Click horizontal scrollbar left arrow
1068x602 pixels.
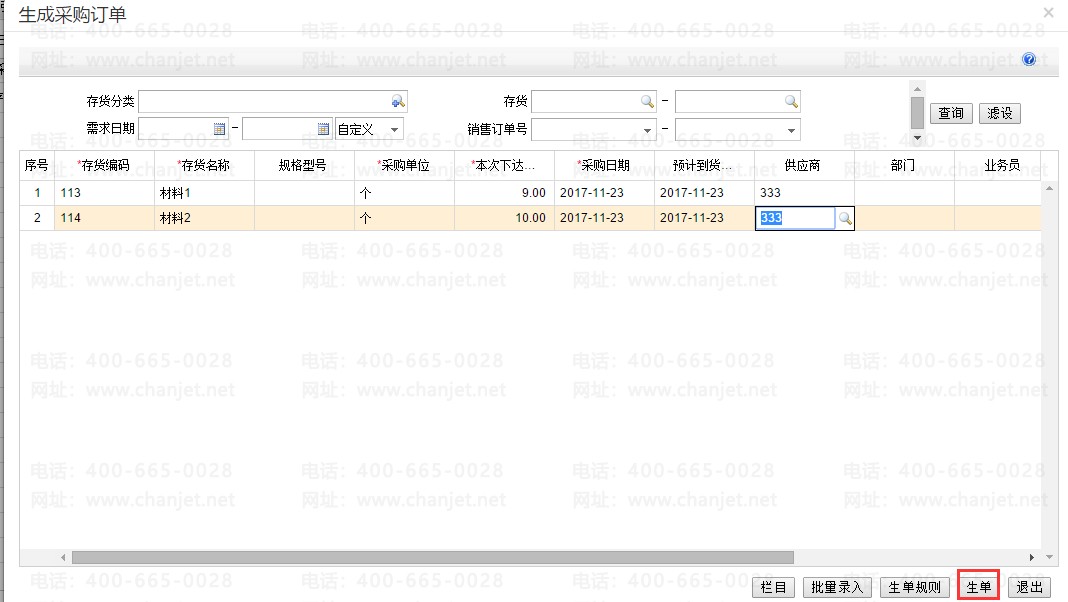[x=63, y=557]
